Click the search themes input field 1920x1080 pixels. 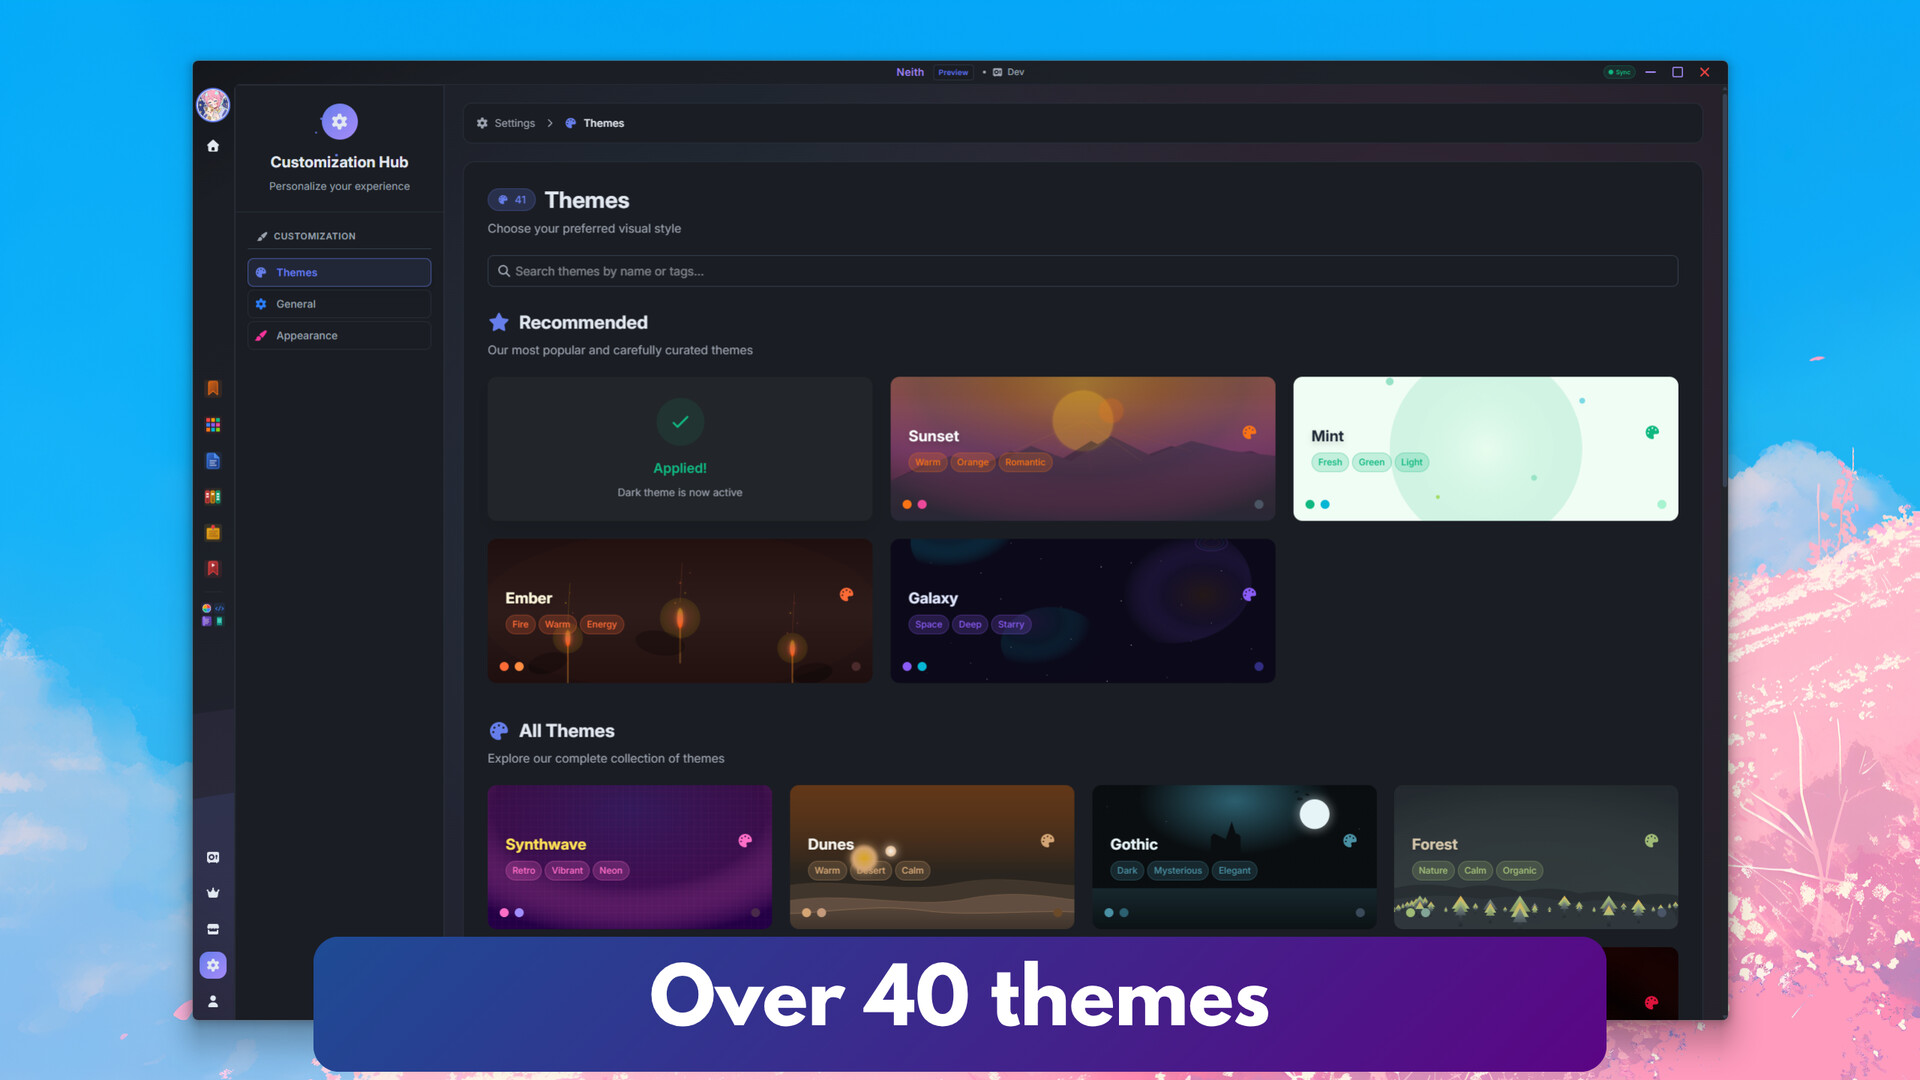[x=1082, y=271]
